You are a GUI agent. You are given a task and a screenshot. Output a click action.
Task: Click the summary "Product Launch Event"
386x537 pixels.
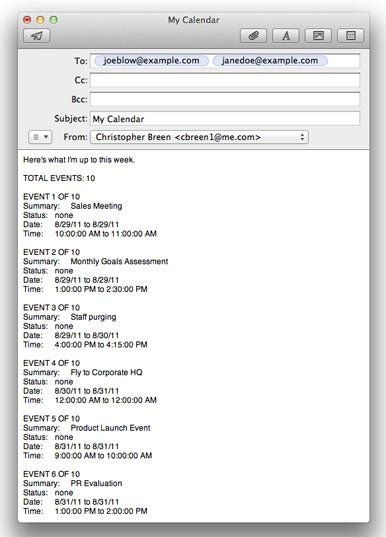(110, 428)
